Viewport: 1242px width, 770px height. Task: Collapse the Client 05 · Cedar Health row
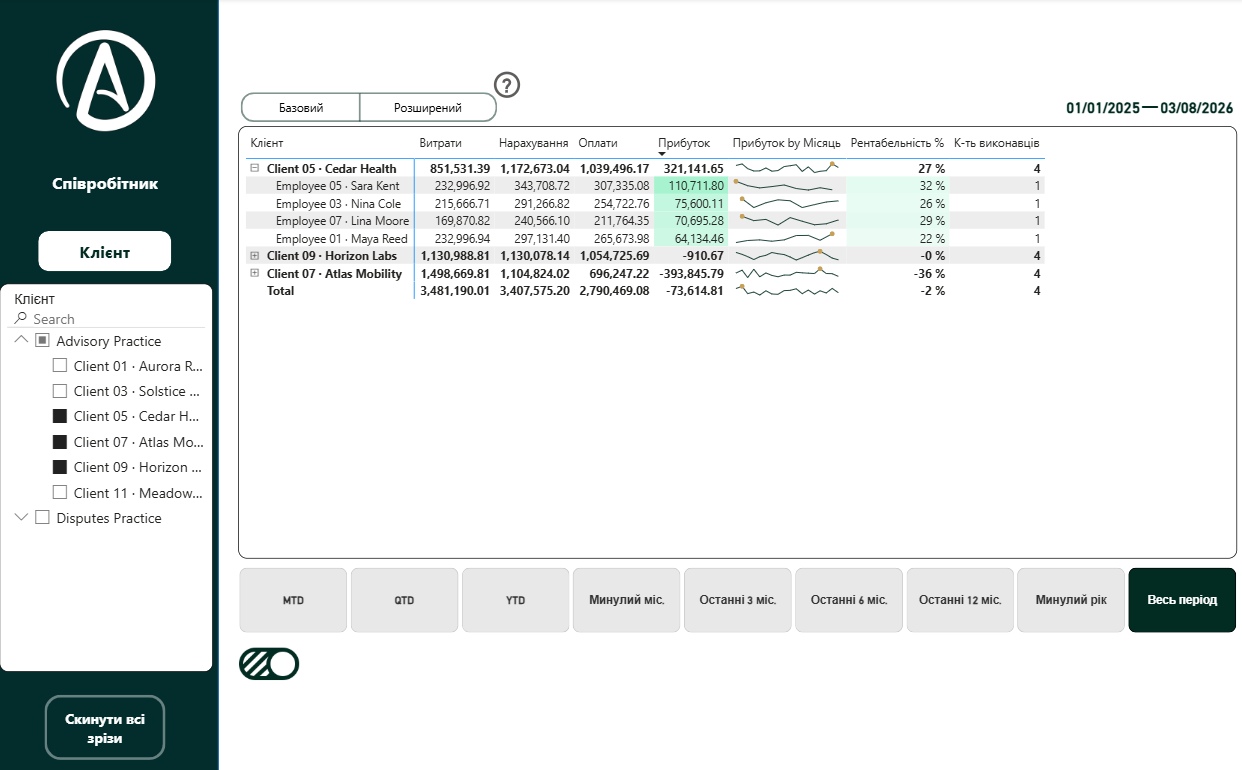(254, 169)
